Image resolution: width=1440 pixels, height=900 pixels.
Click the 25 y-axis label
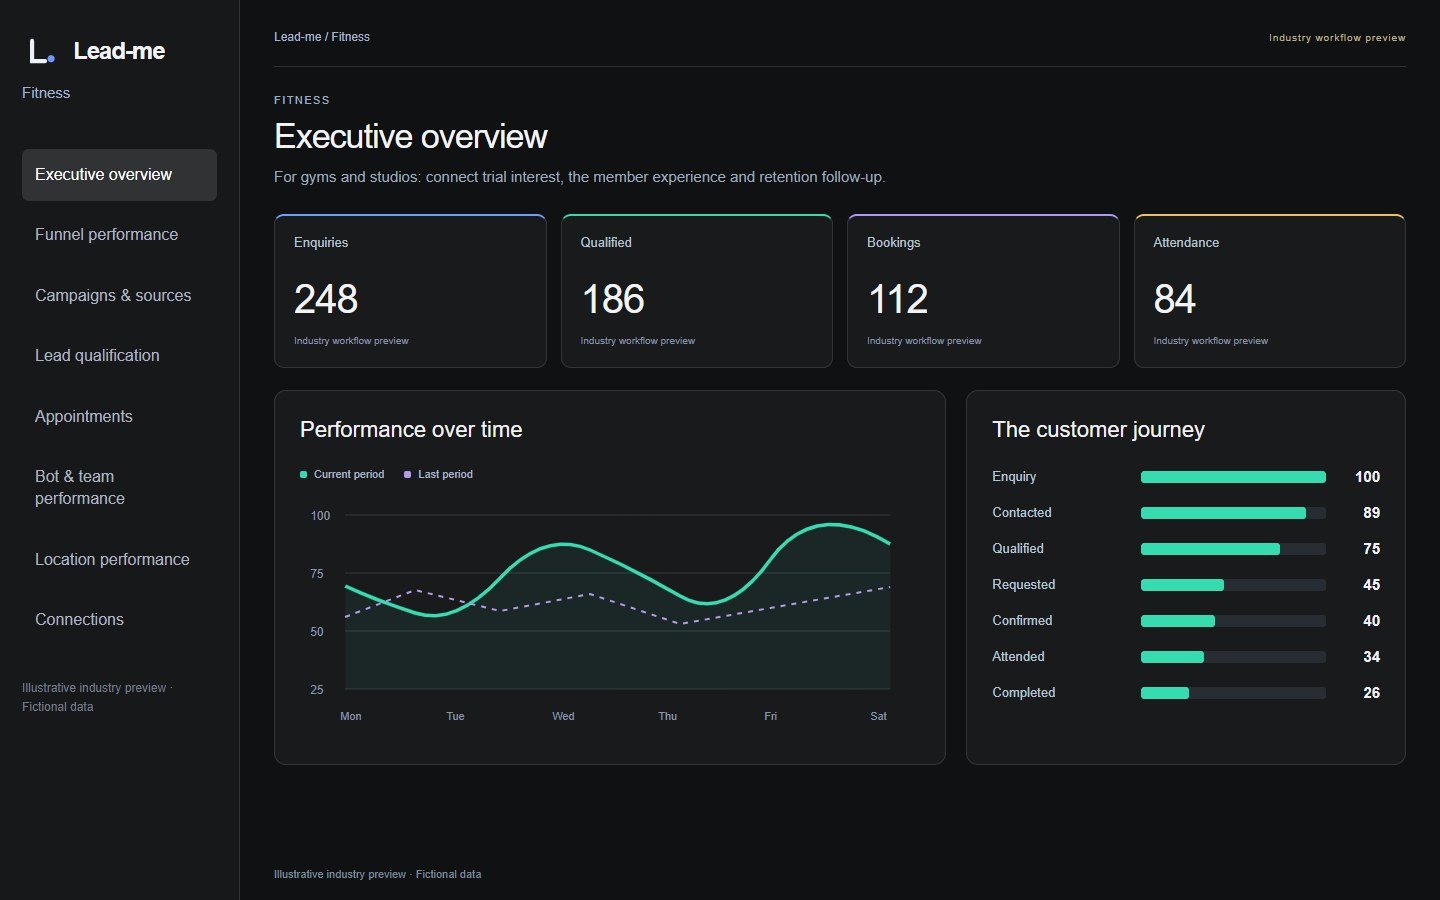[317, 690]
